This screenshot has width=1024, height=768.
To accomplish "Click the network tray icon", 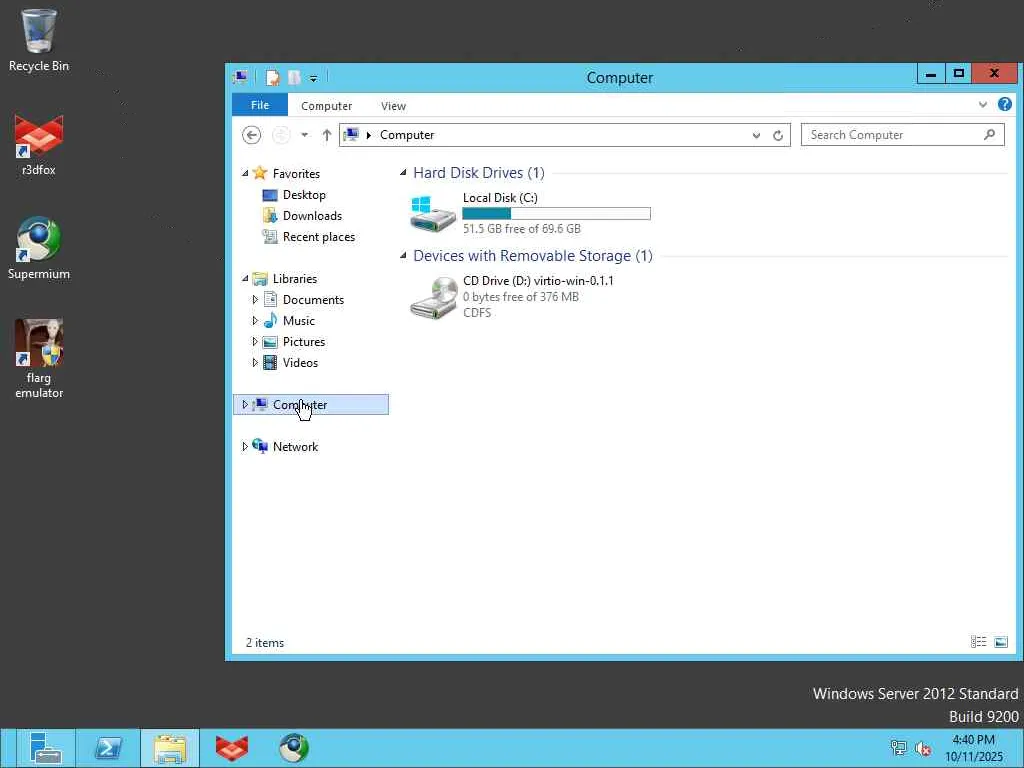I will [899, 748].
